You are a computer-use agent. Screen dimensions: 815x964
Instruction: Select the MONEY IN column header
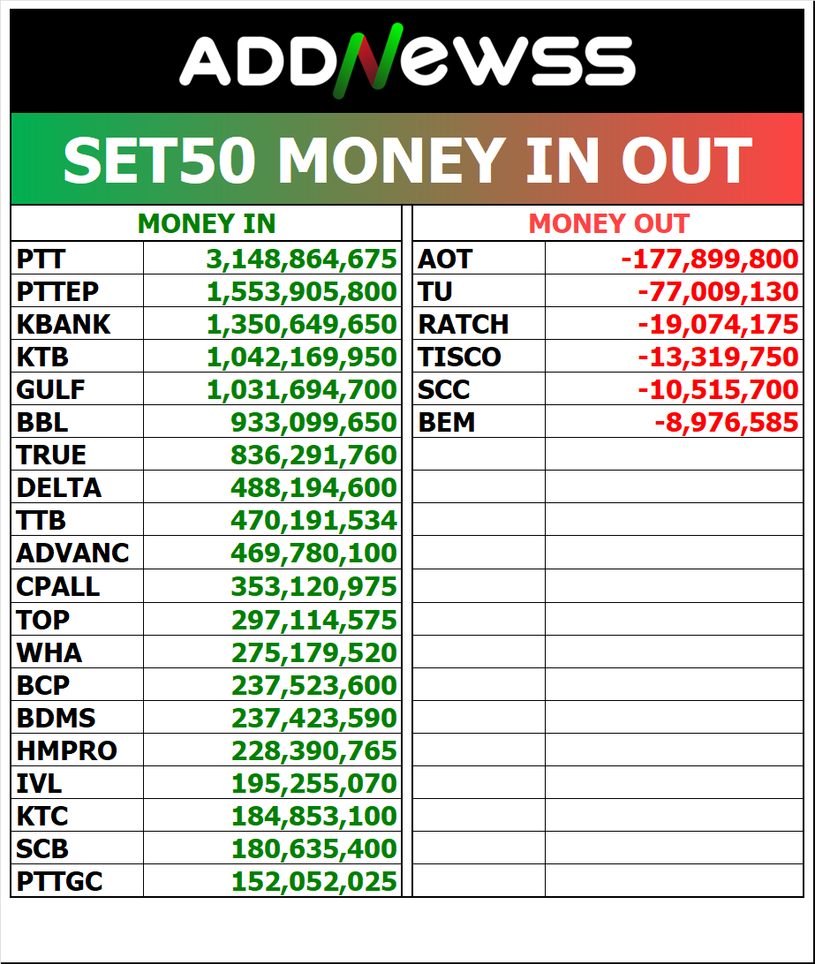coord(206,224)
